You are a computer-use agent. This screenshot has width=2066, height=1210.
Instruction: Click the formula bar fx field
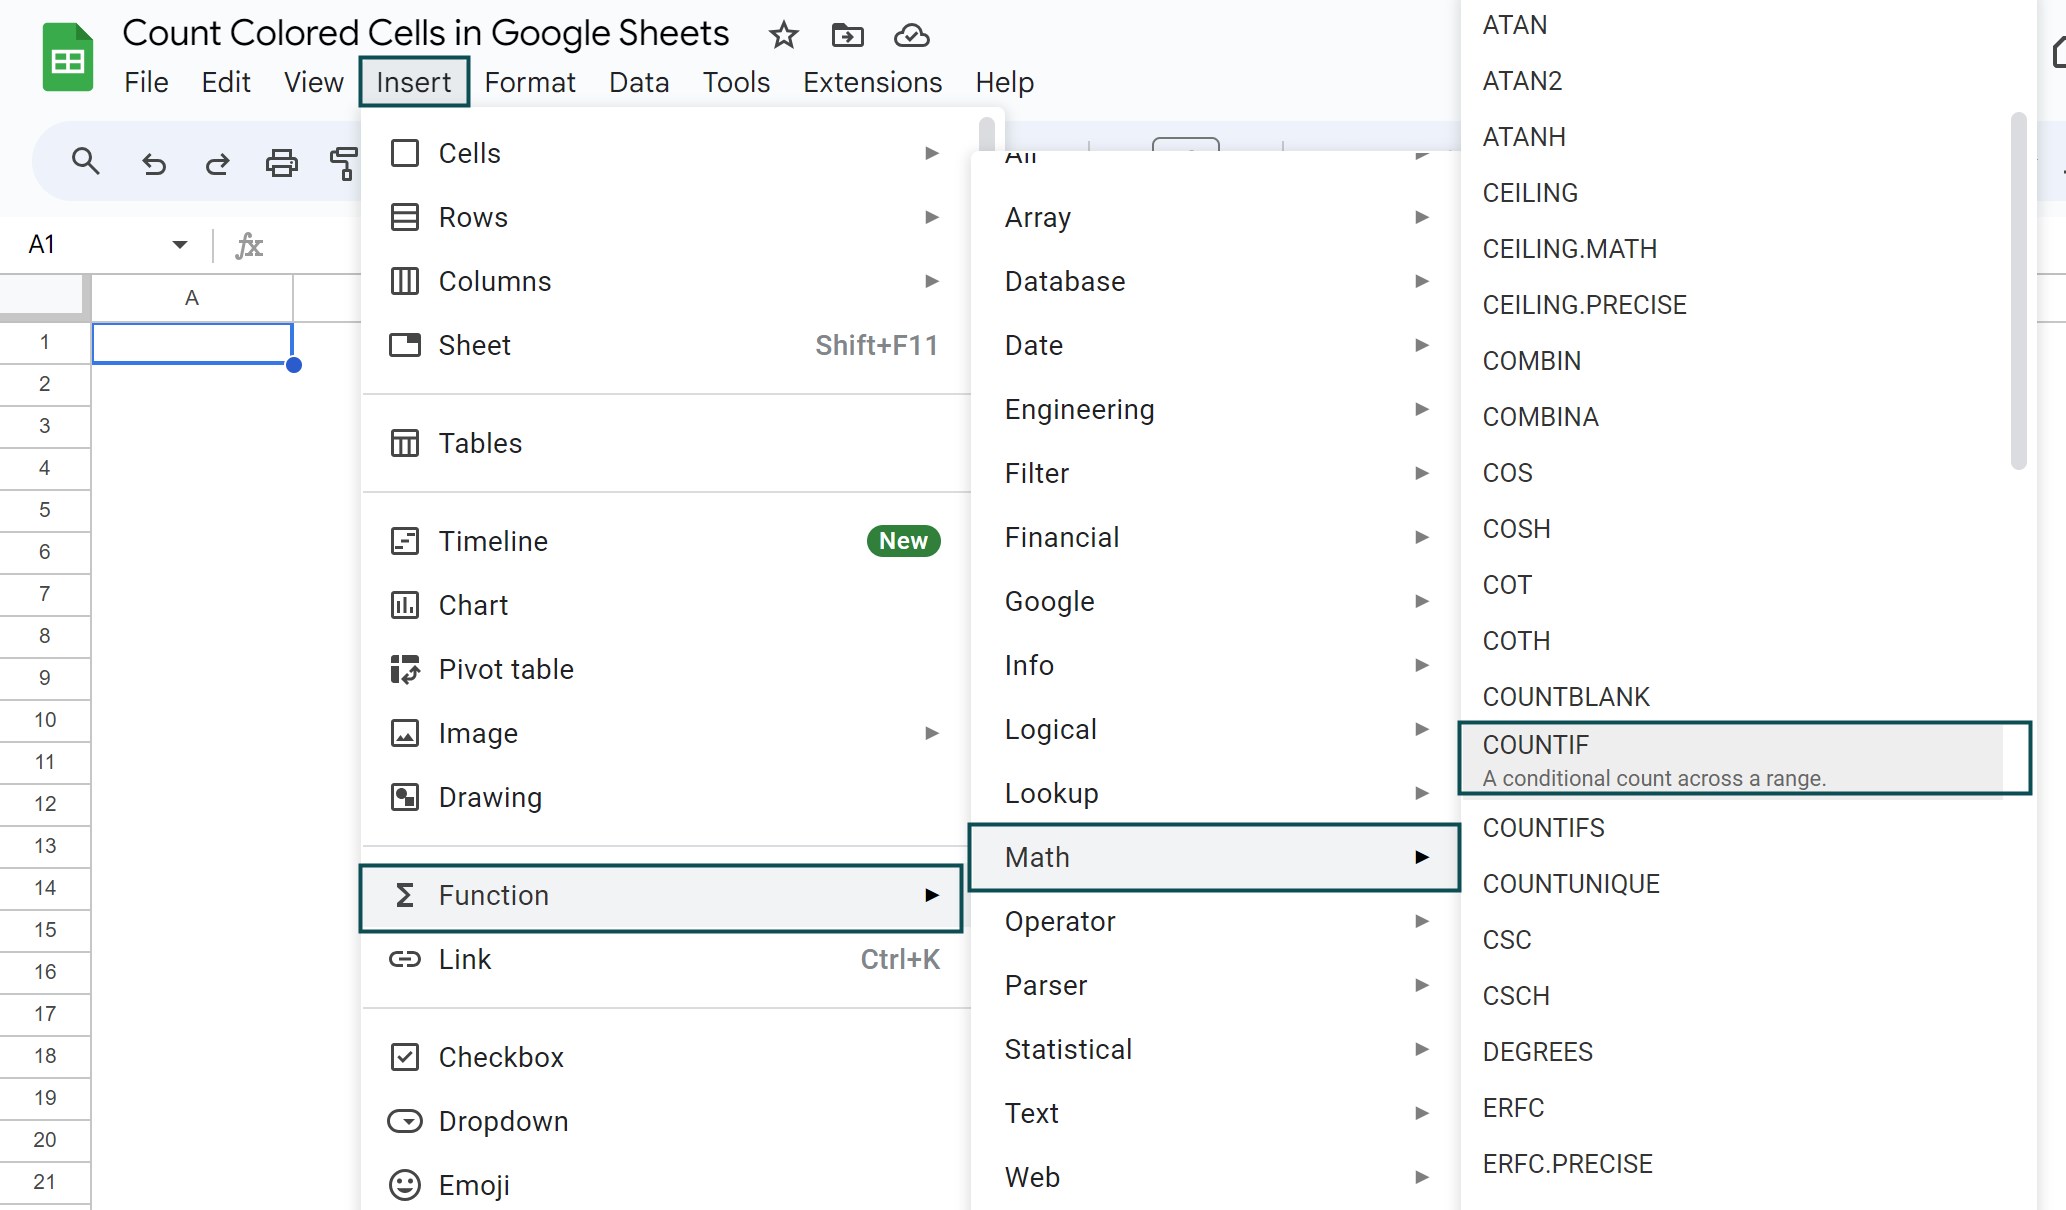(x=249, y=245)
